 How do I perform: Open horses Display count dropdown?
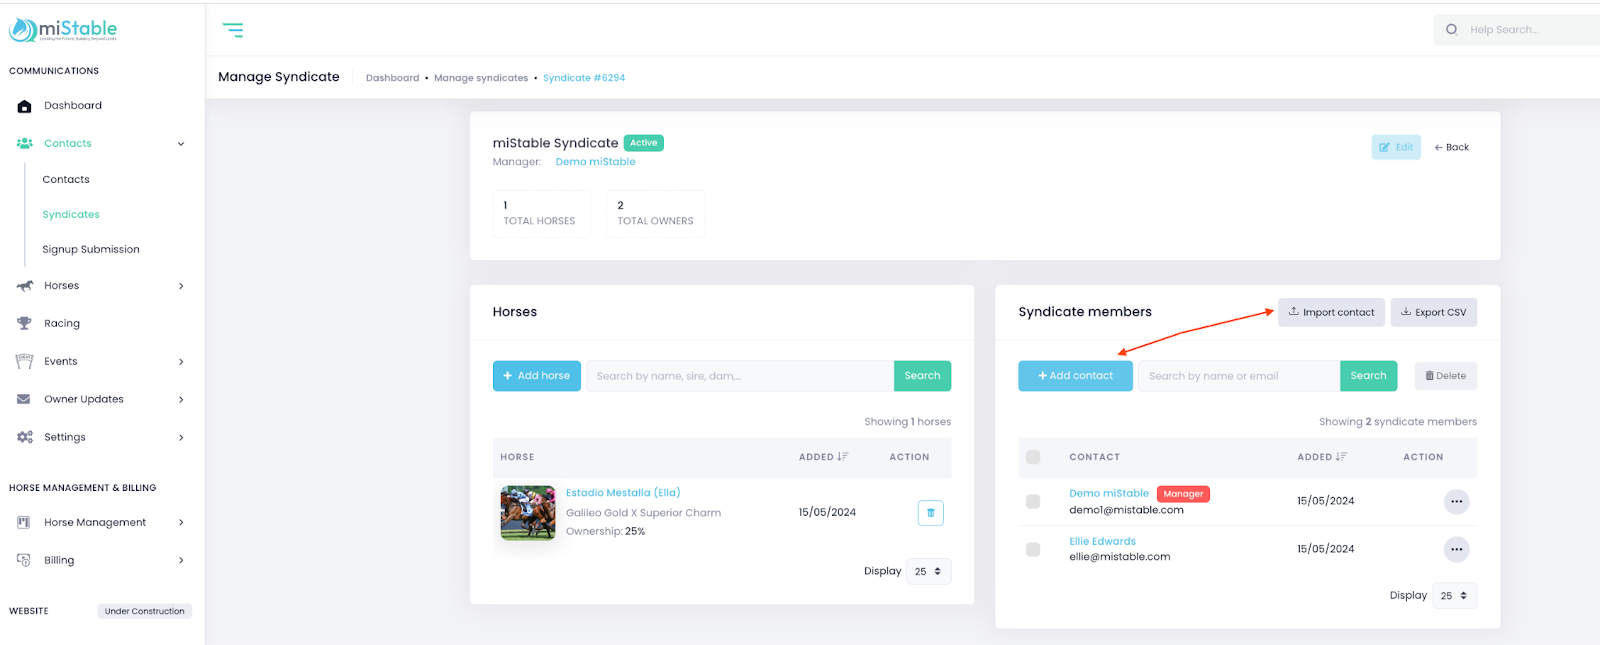tap(928, 572)
